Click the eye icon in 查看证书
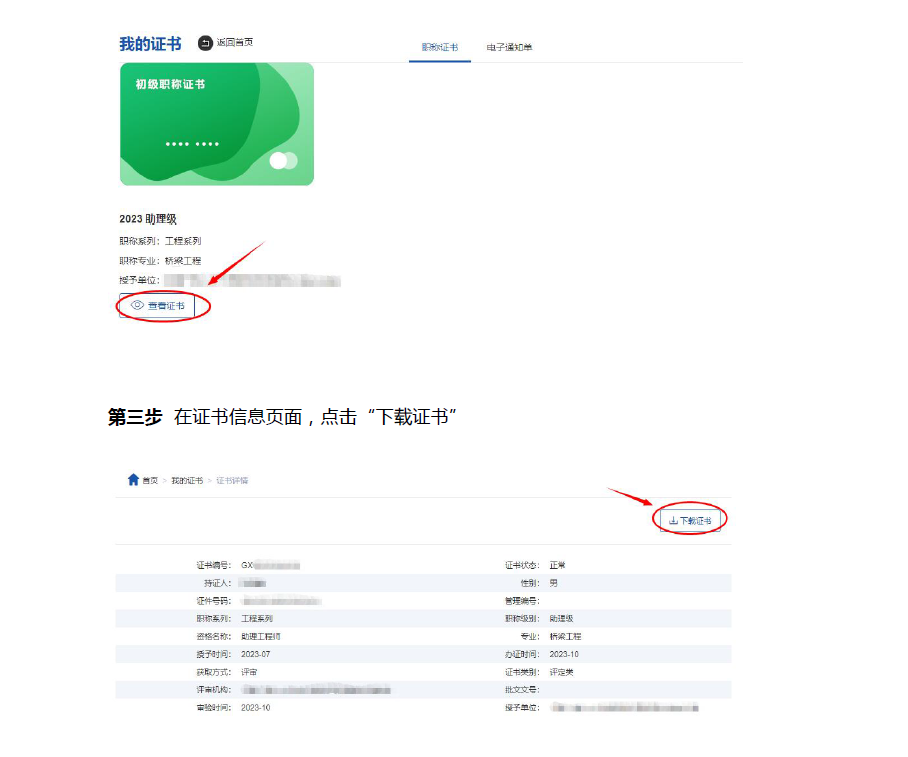This screenshot has height=757, width=908. (138, 305)
